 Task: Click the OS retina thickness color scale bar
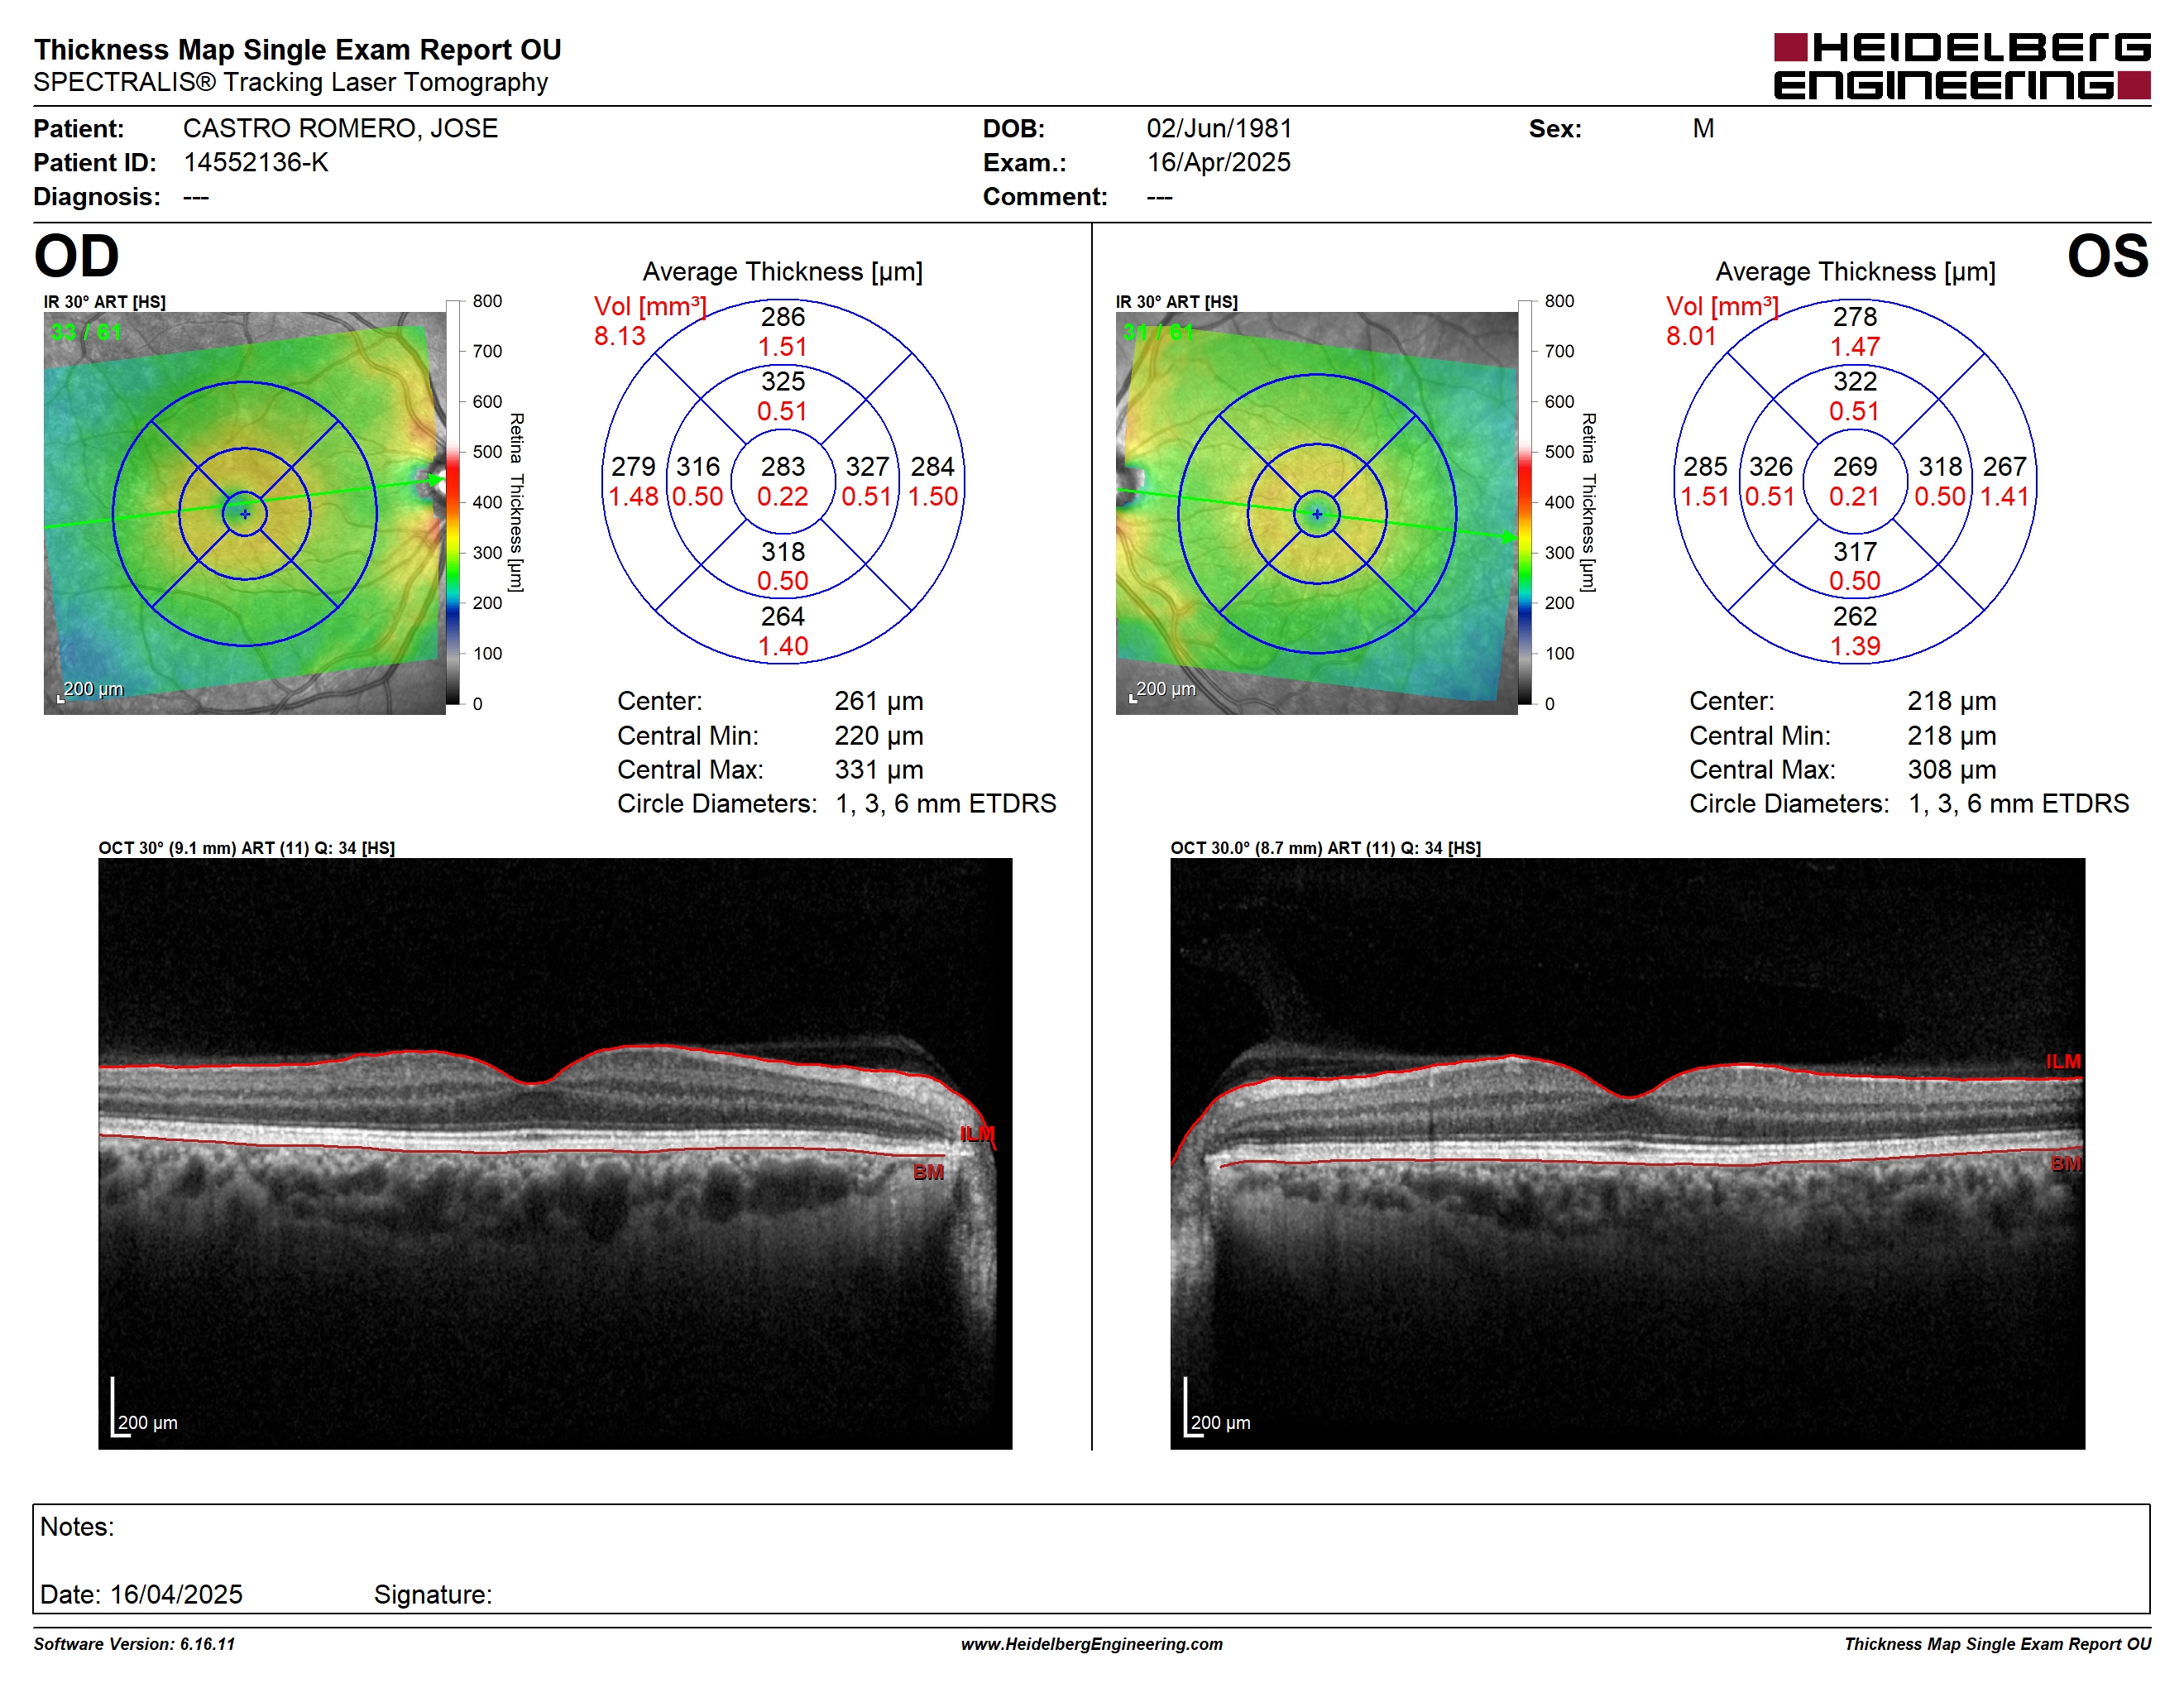pos(1525,502)
